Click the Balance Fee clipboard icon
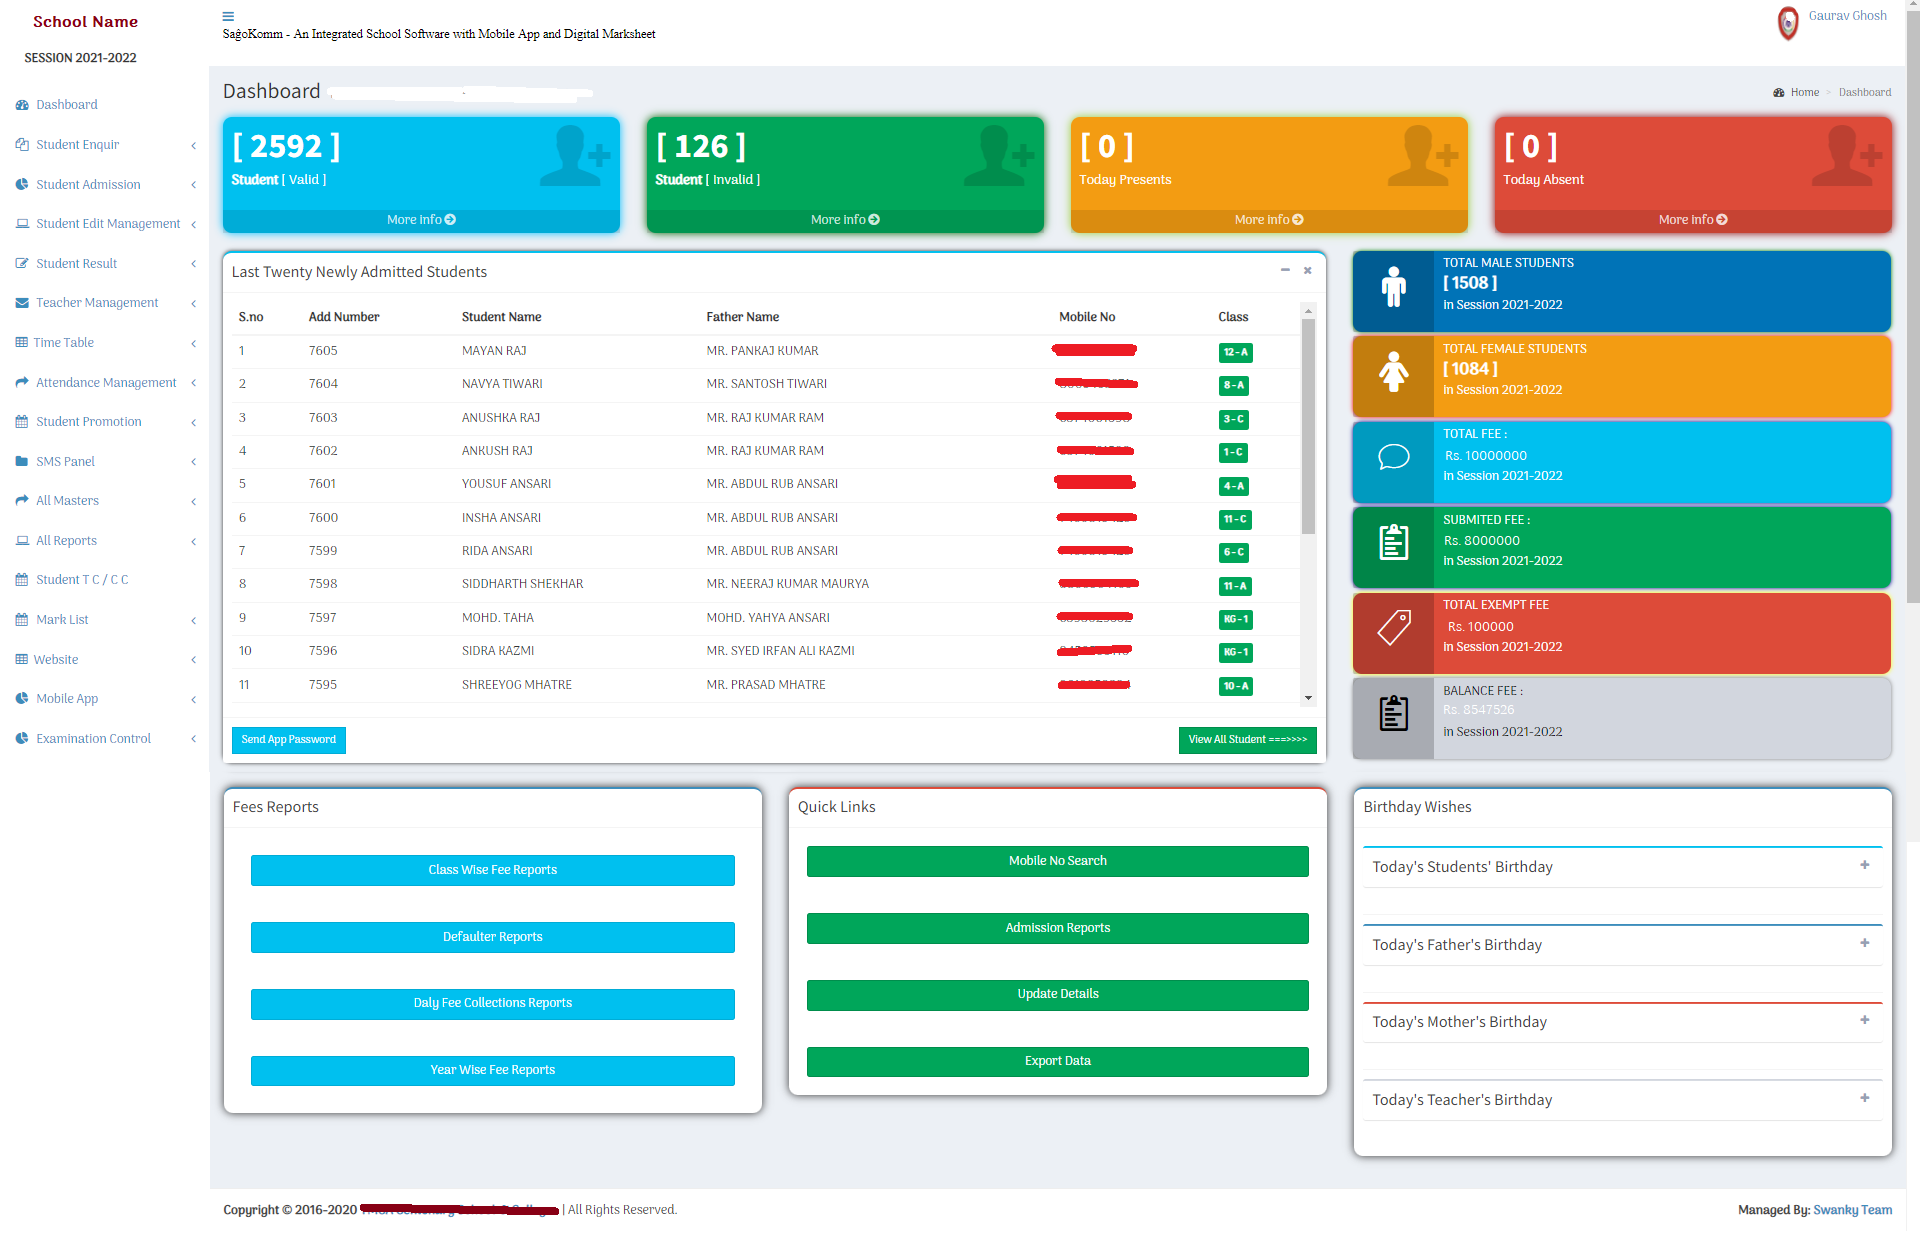 1393,714
